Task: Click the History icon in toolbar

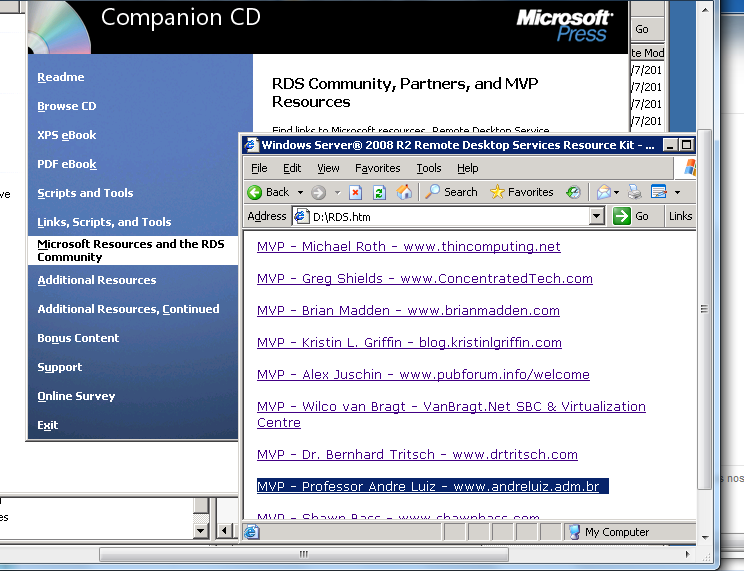Action: pos(573,192)
